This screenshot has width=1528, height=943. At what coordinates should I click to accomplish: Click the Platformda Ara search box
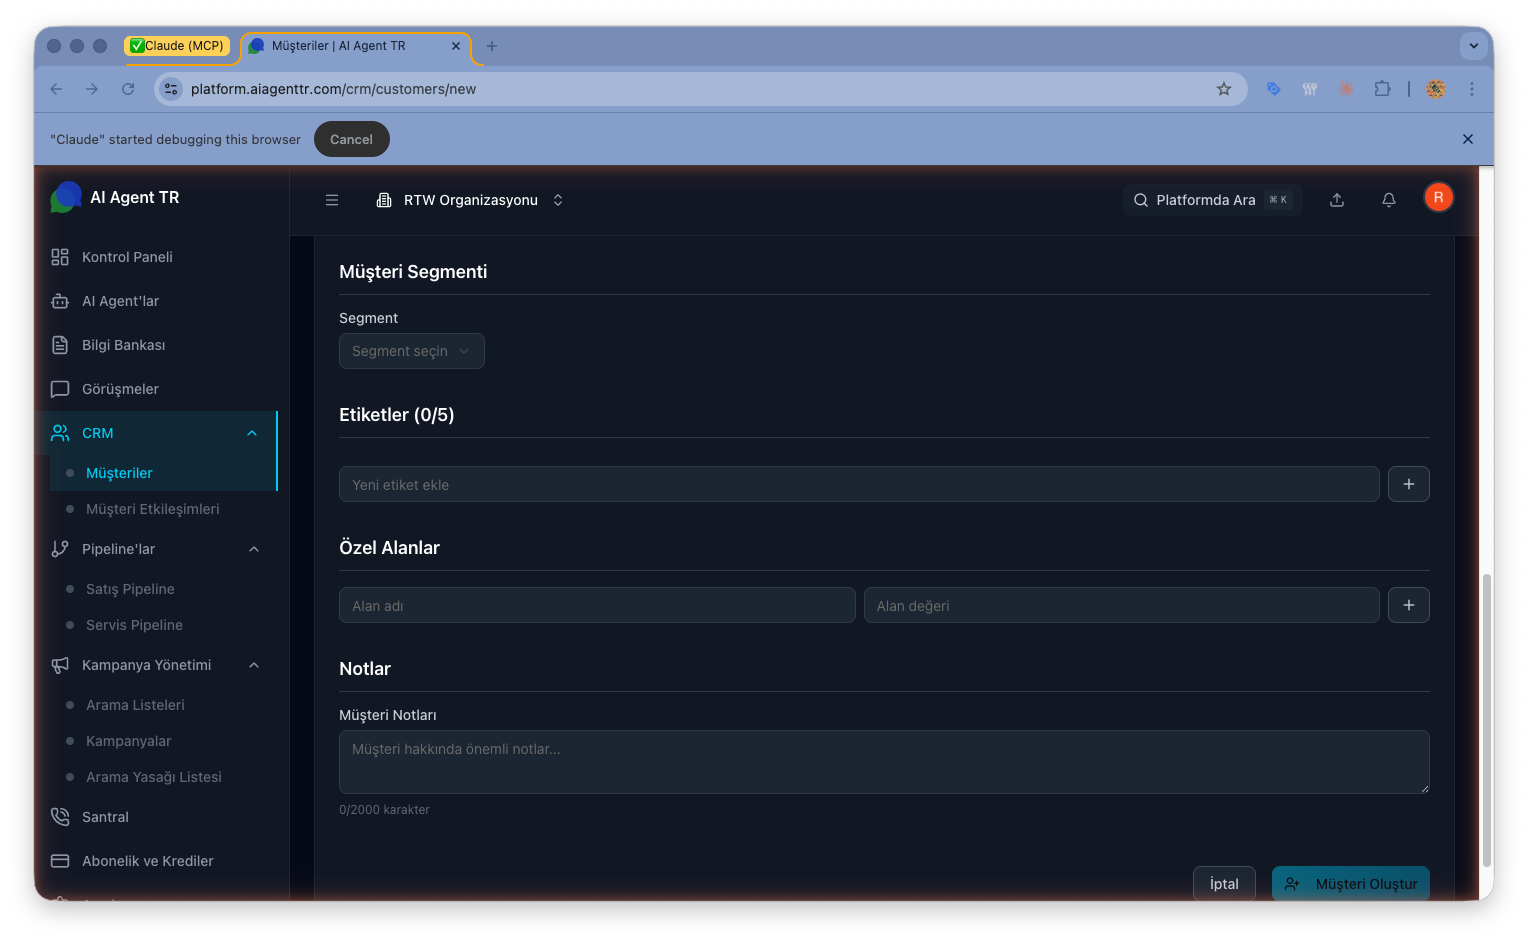click(x=1212, y=200)
